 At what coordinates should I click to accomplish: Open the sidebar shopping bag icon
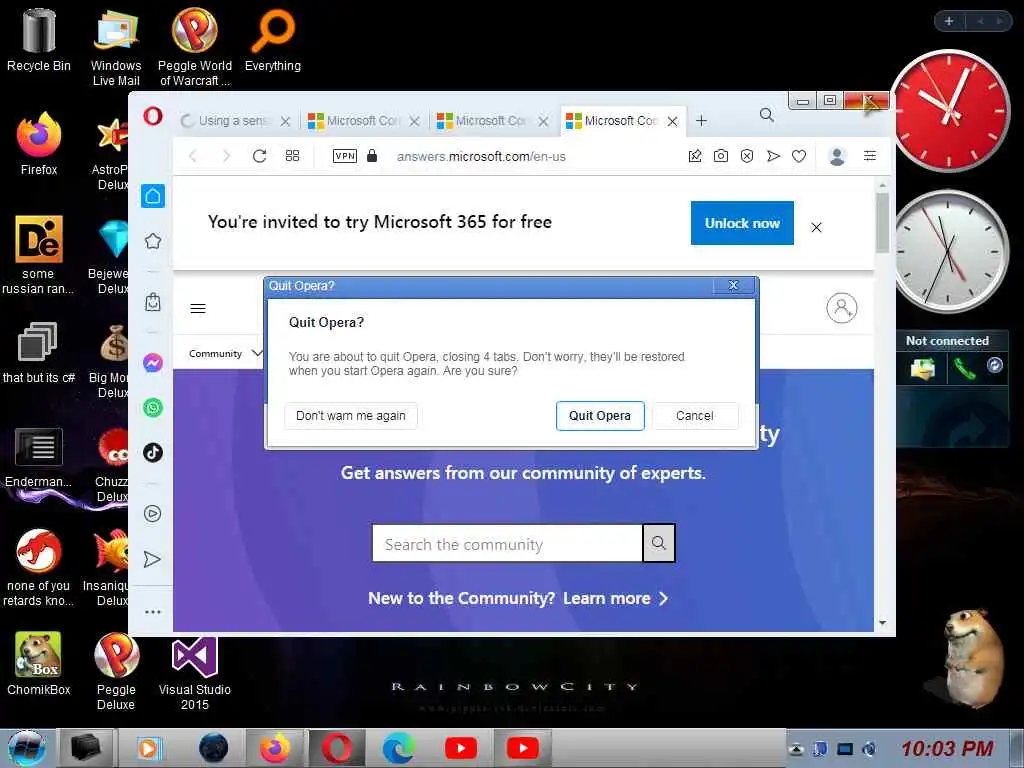click(x=153, y=302)
